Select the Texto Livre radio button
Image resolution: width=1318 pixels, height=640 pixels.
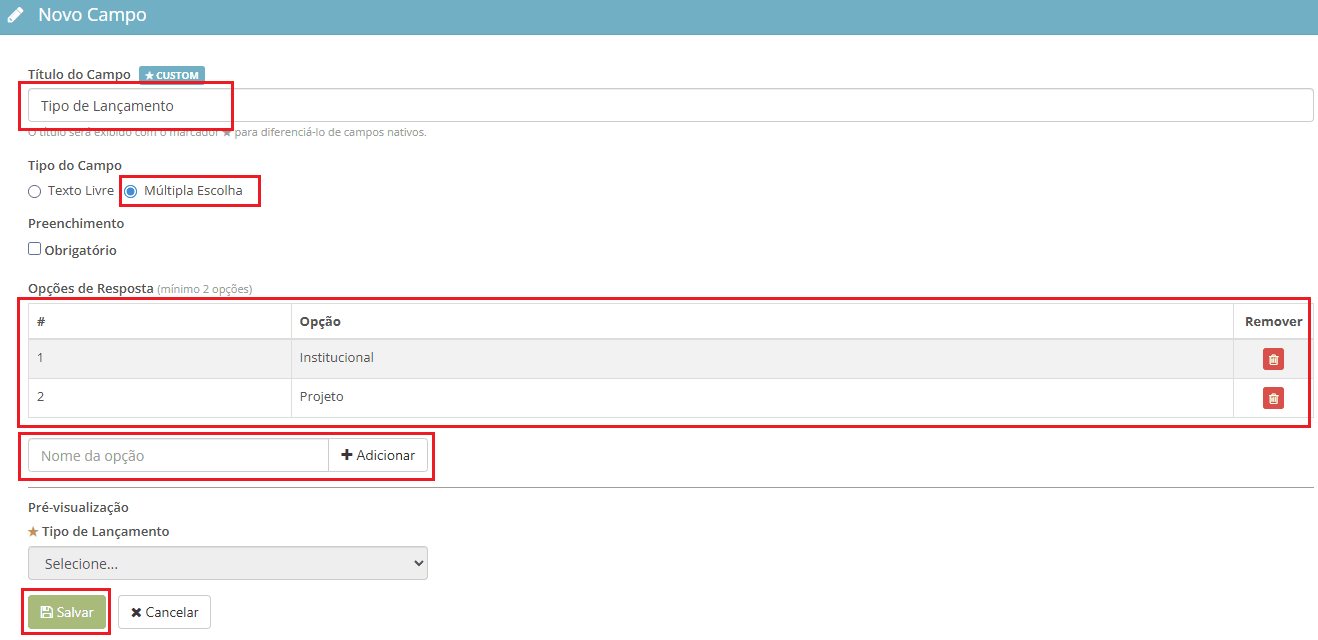pyautogui.click(x=34, y=191)
